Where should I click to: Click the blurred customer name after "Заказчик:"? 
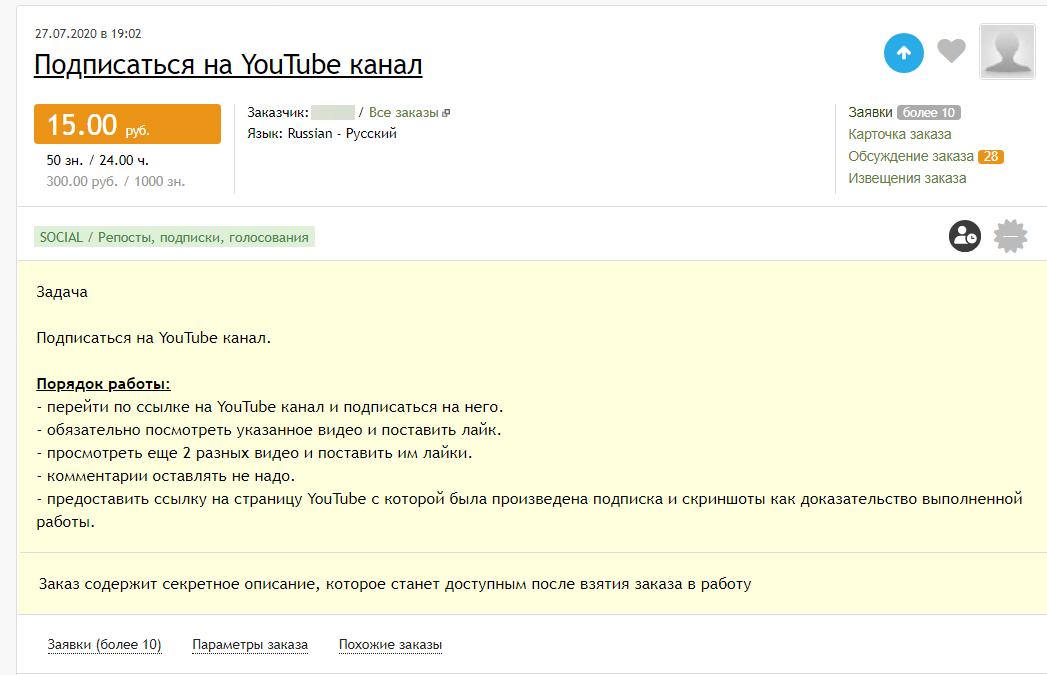(332, 113)
